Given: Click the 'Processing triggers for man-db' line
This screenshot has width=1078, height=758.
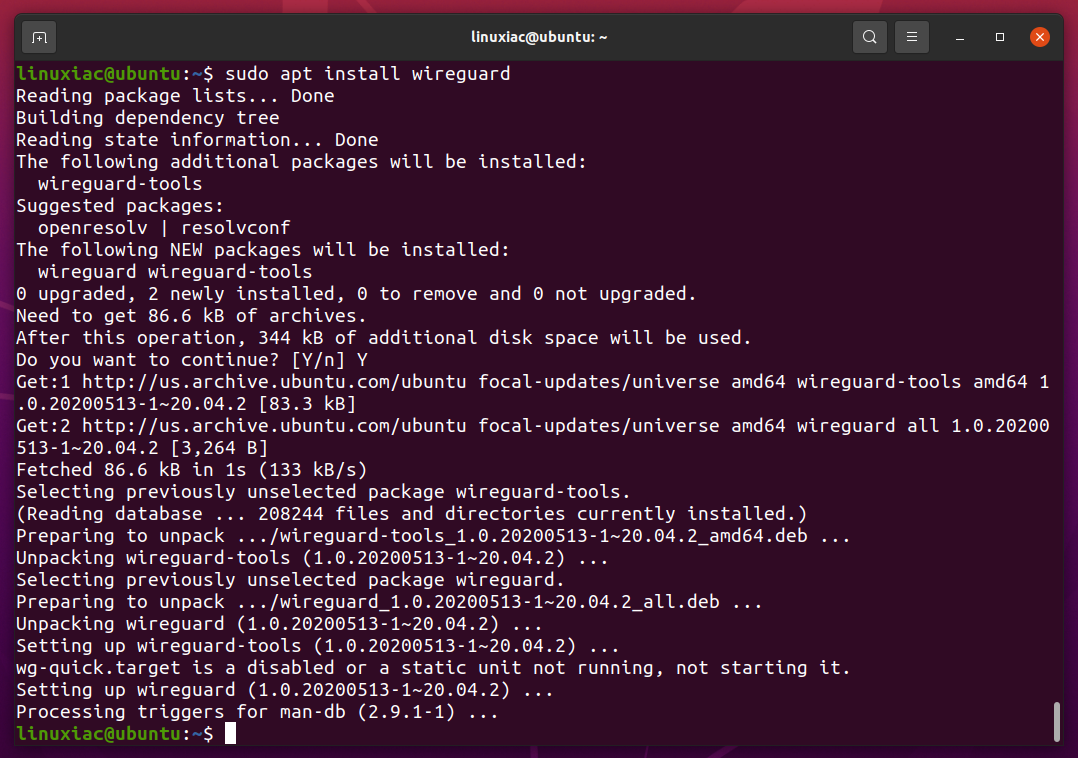Looking at the screenshot, I should click(x=257, y=712).
